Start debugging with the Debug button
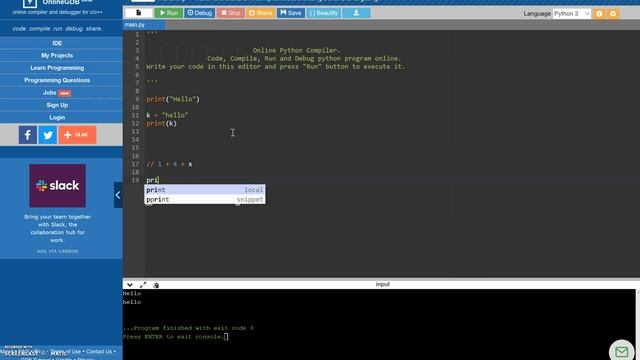 pos(200,13)
